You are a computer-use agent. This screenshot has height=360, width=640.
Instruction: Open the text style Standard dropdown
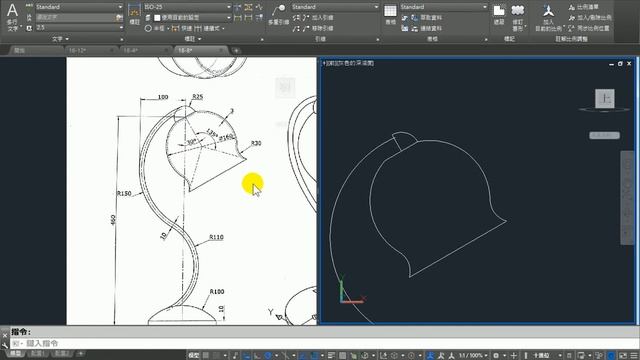click(79, 7)
